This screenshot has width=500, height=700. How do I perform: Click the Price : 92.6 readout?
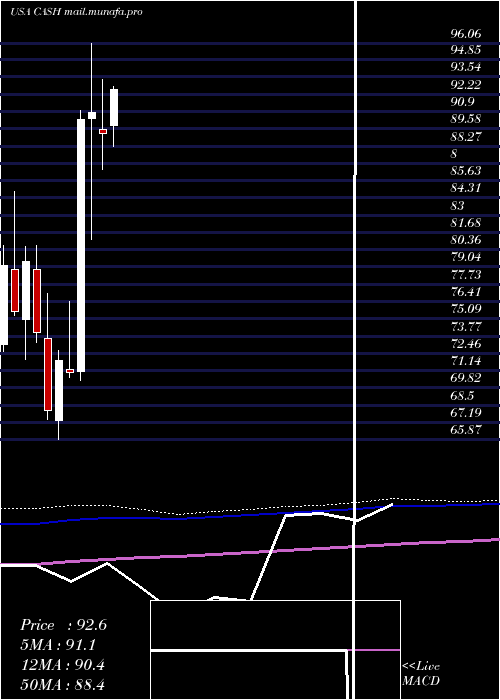pos(63,625)
